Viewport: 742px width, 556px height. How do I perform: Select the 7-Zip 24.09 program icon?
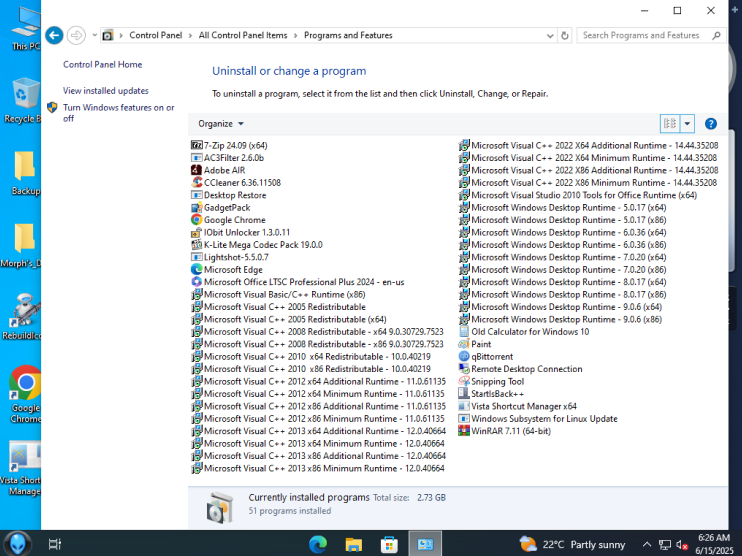(x=196, y=145)
